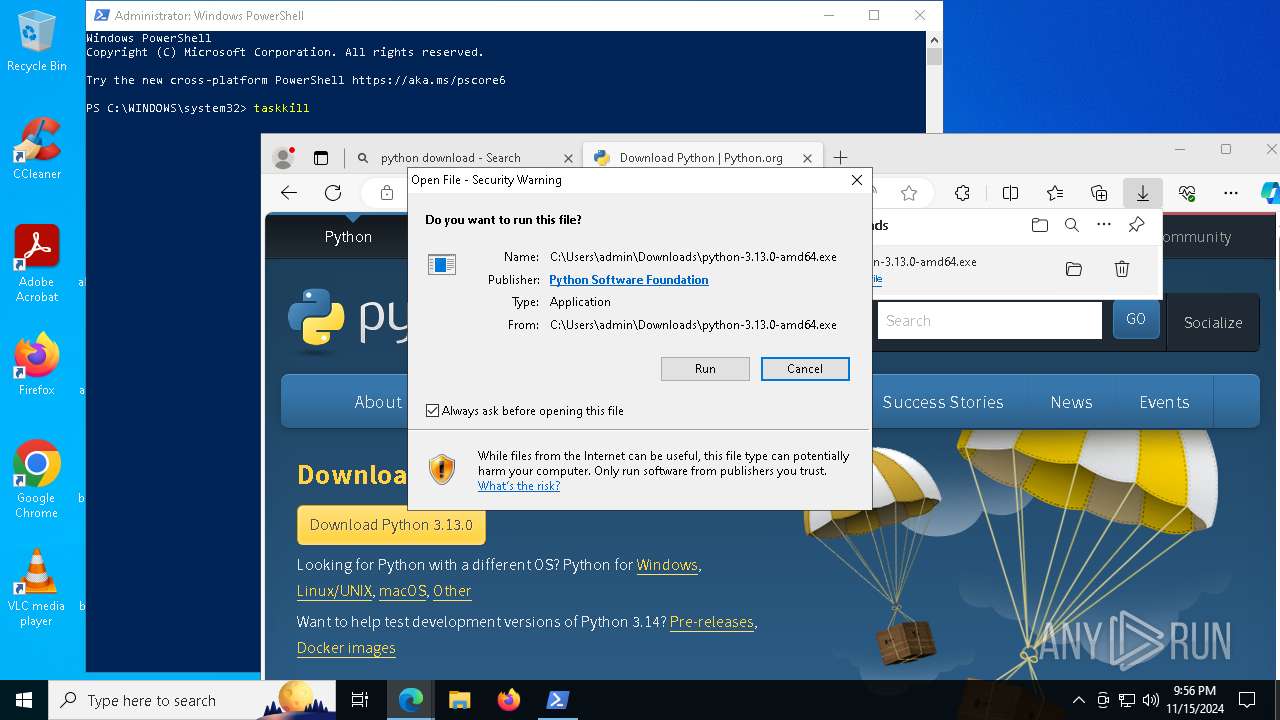Viewport: 1280px width, 720px height.
Task: Click the GO search button
Action: point(1136,320)
